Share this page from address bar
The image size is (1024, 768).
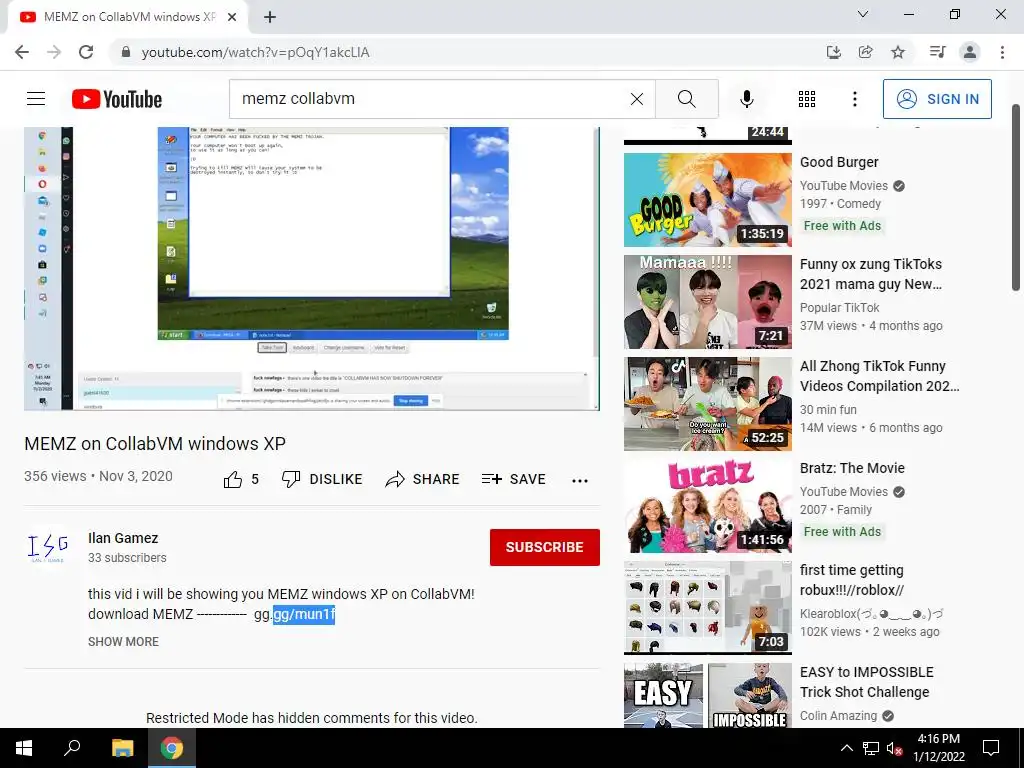click(x=865, y=52)
